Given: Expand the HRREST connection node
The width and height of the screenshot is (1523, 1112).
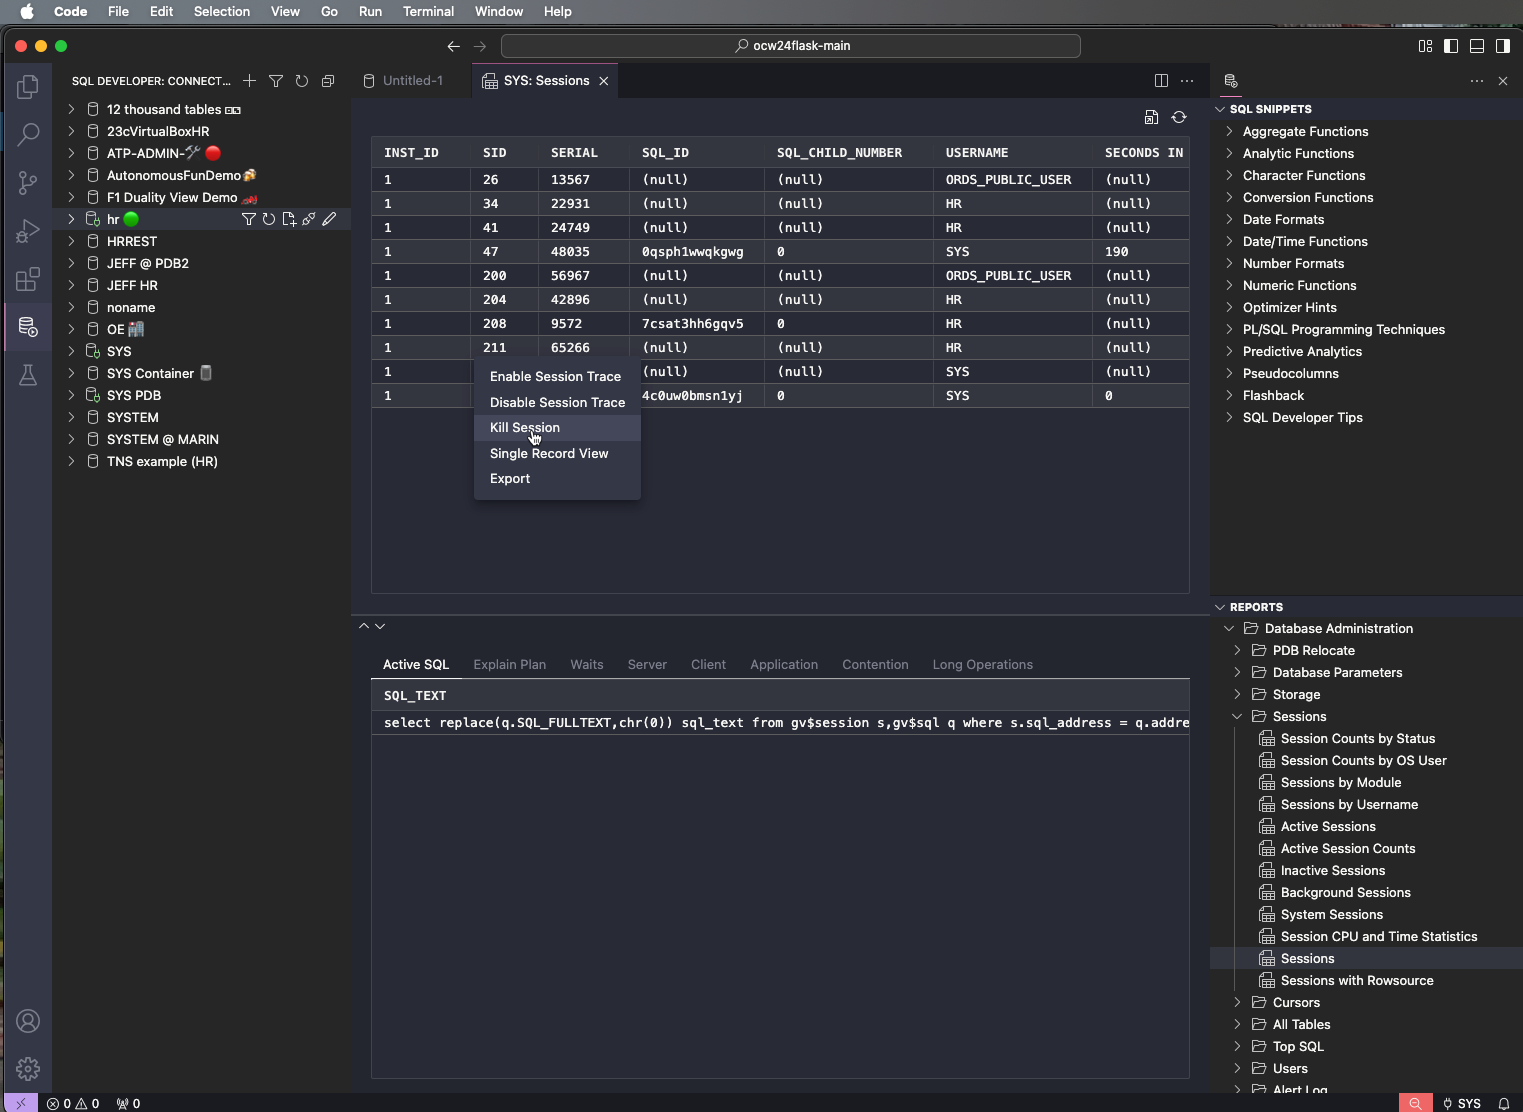Looking at the screenshot, I should pyautogui.click(x=71, y=241).
